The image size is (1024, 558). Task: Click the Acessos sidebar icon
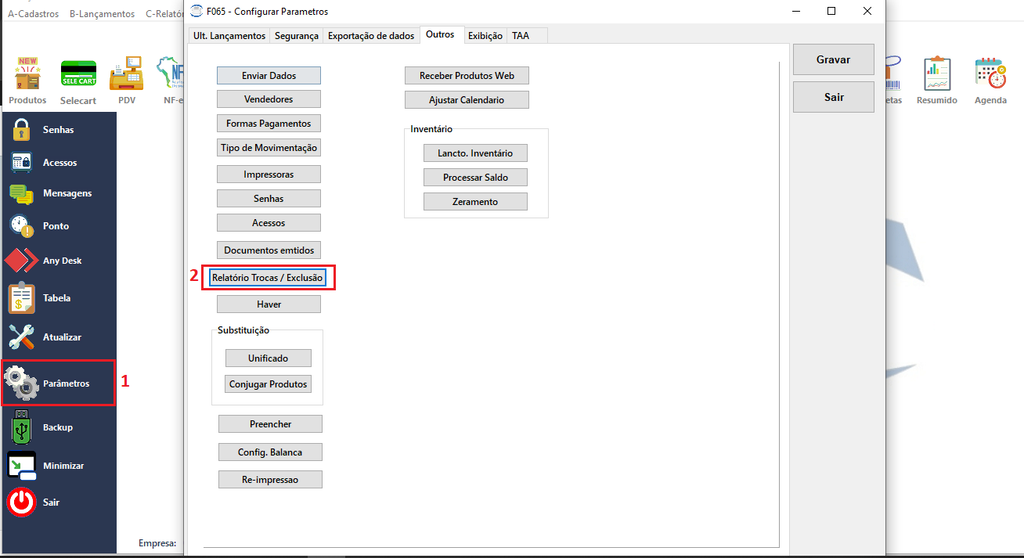(21, 162)
